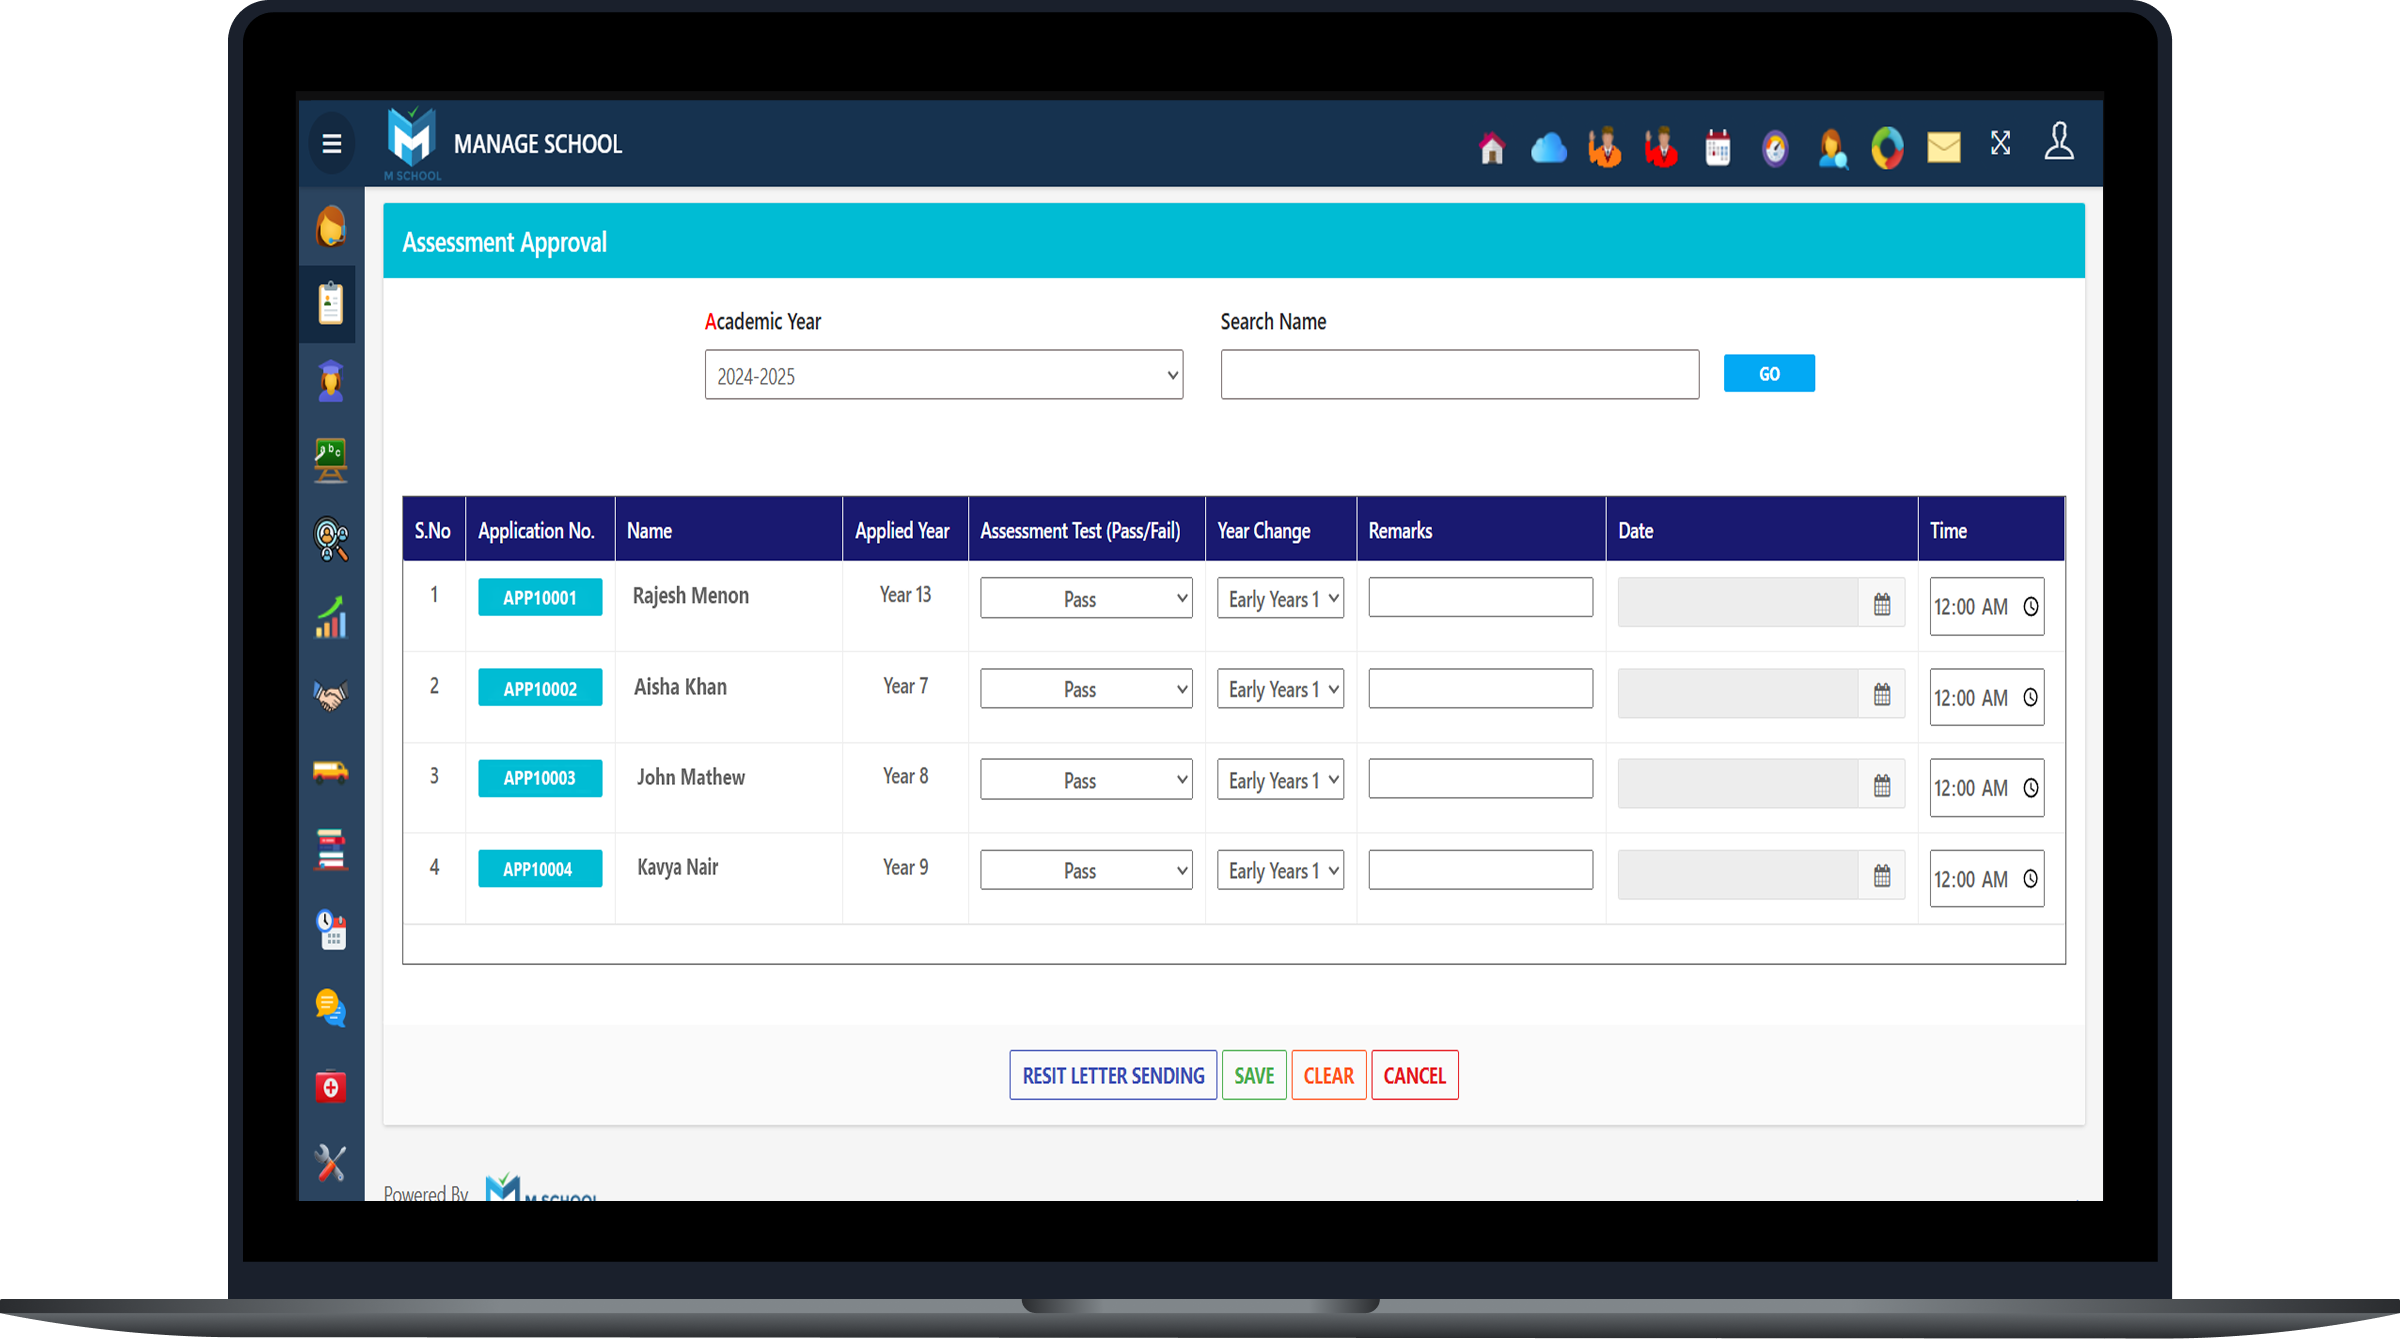This screenshot has width=2400, height=1339.
Task: Click Kavya Nair's Remarks field
Action: pos(1480,869)
